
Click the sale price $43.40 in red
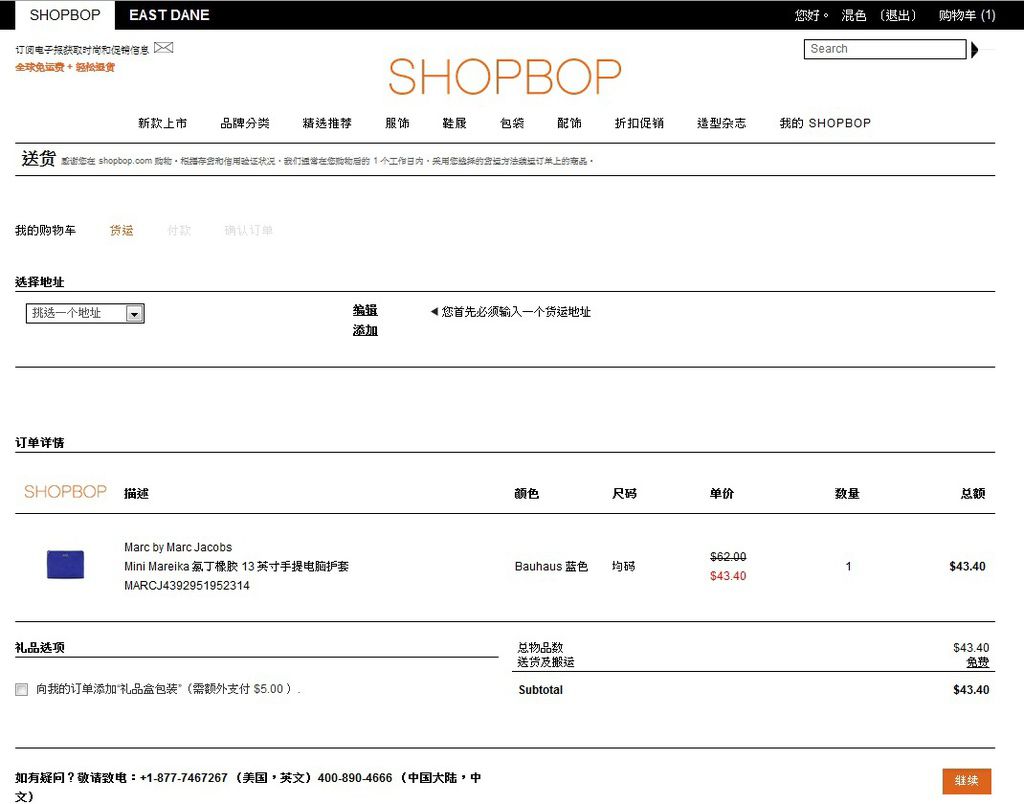[728, 576]
